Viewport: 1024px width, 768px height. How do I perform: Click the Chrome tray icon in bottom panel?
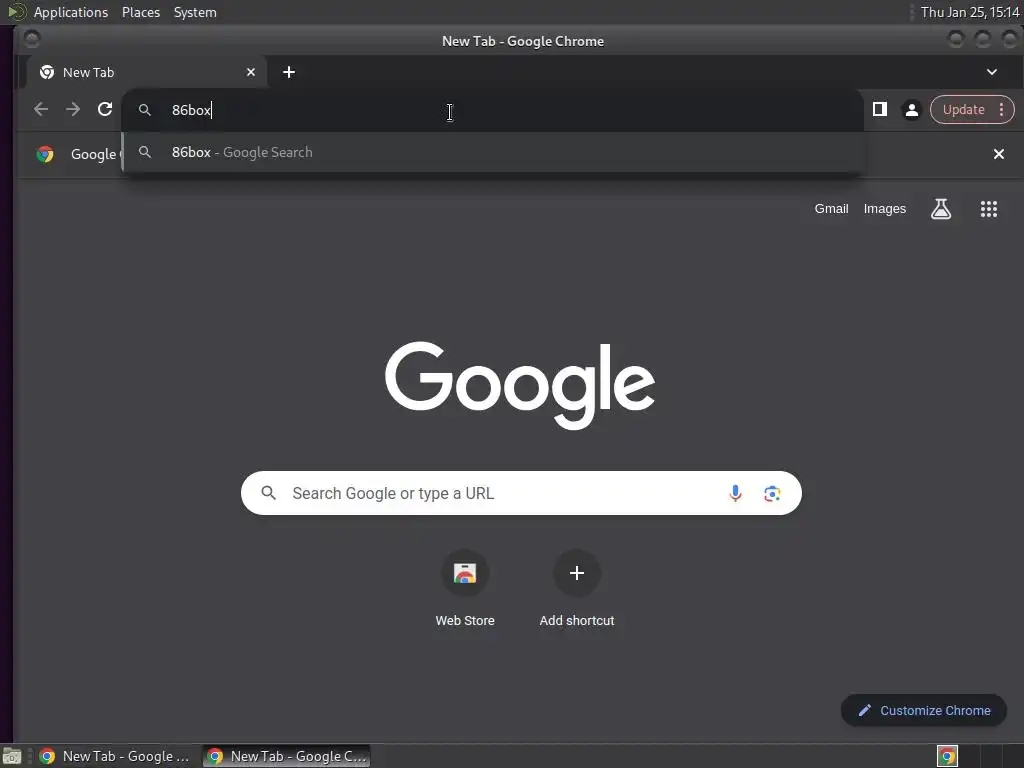click(x=947, y=756)
